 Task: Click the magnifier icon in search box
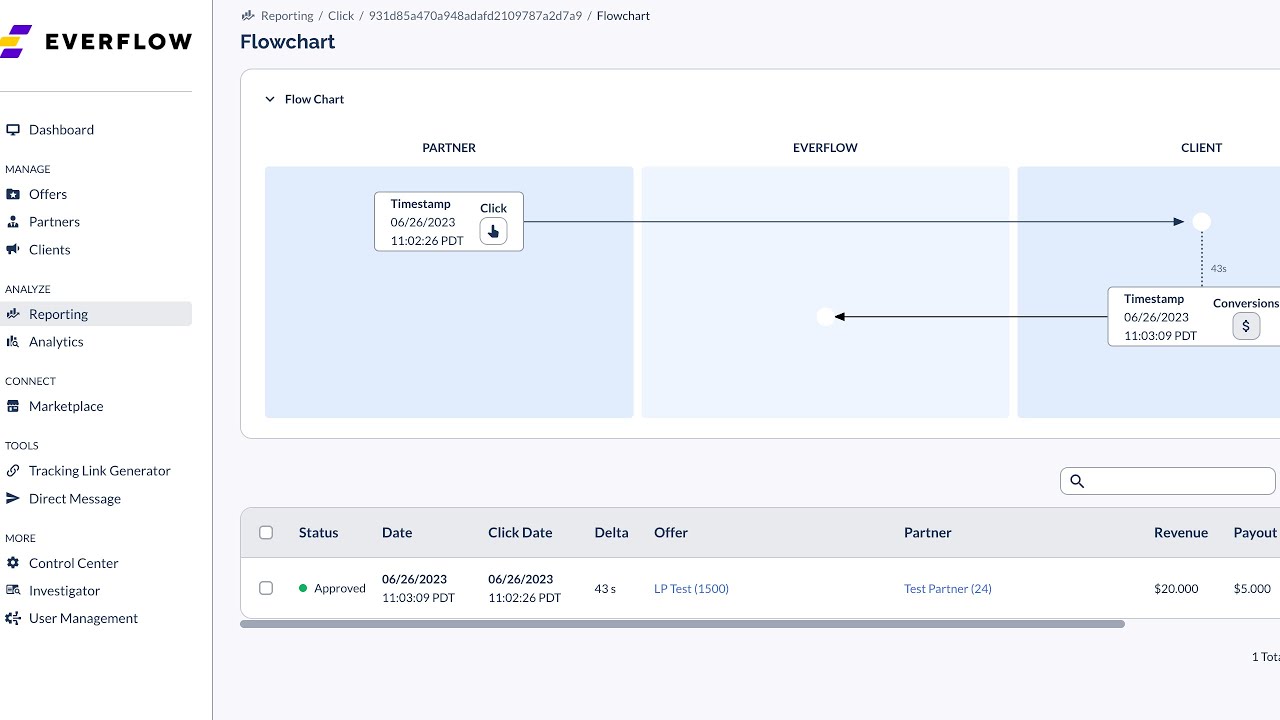coord(1077,481)
